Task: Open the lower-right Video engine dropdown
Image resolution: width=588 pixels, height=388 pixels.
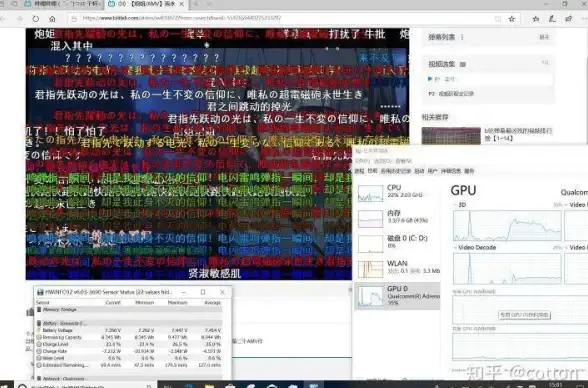Action: [576, 247]
